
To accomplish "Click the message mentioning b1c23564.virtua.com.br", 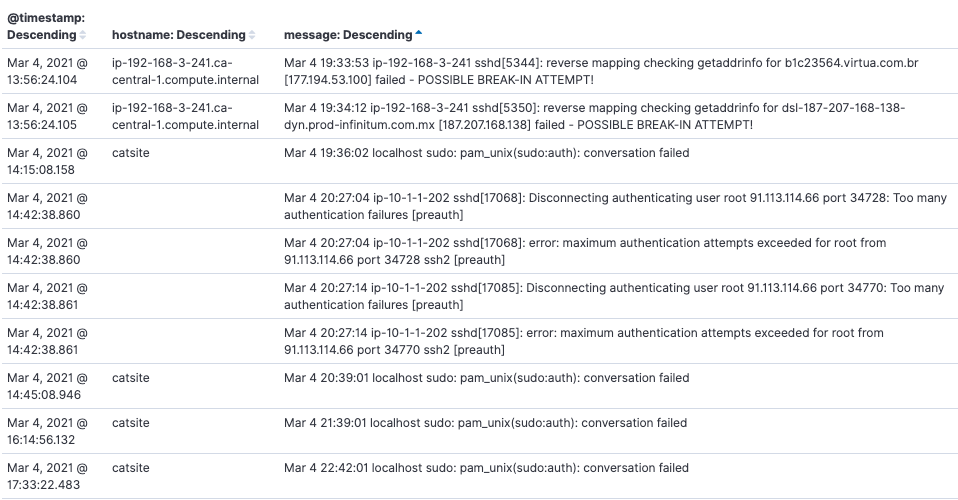I will [x=600, y=71].
